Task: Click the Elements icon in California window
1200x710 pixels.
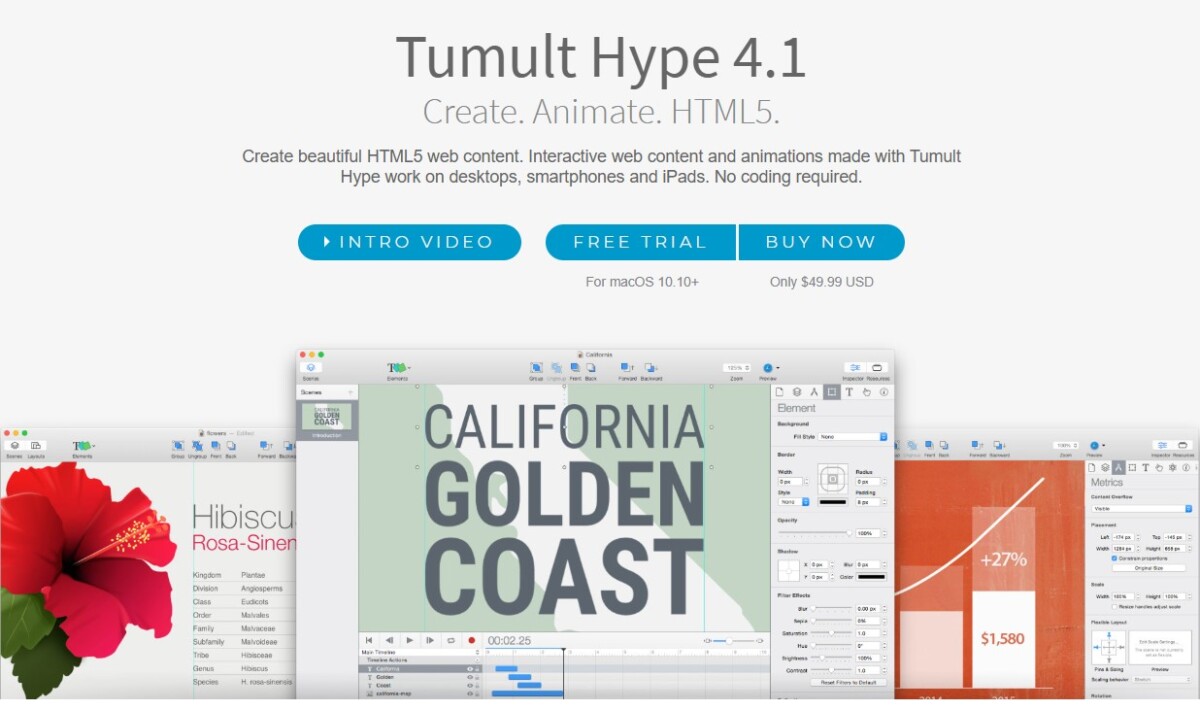Action: point(398,368)
